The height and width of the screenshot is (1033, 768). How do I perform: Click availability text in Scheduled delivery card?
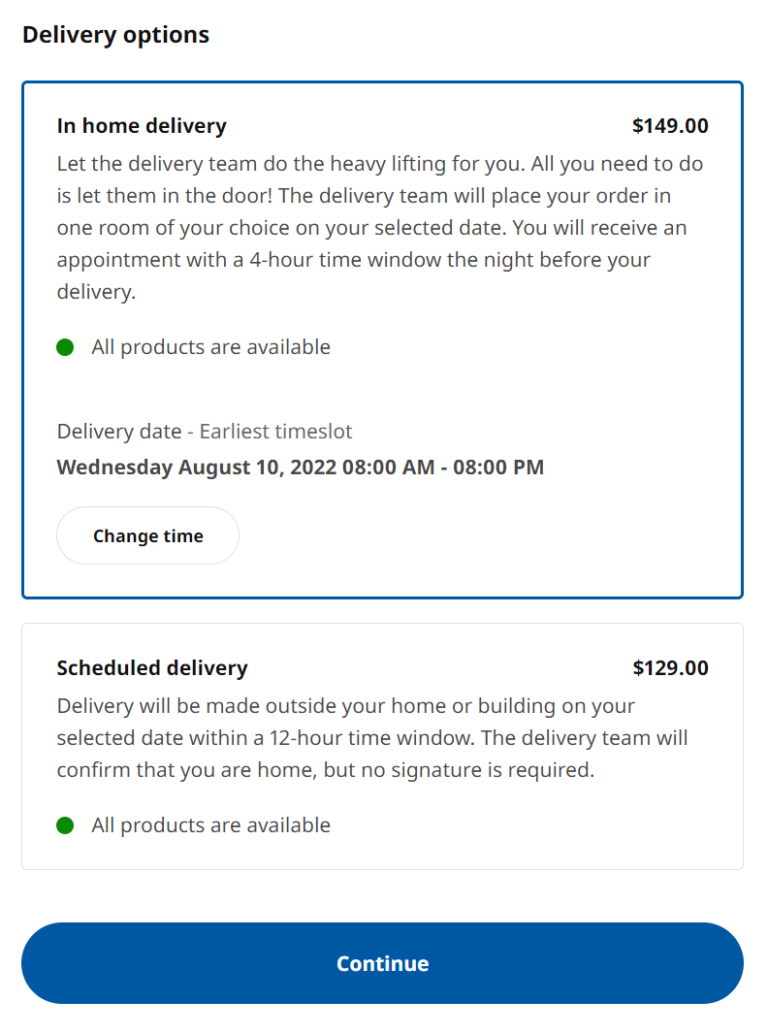click(211, 826)
